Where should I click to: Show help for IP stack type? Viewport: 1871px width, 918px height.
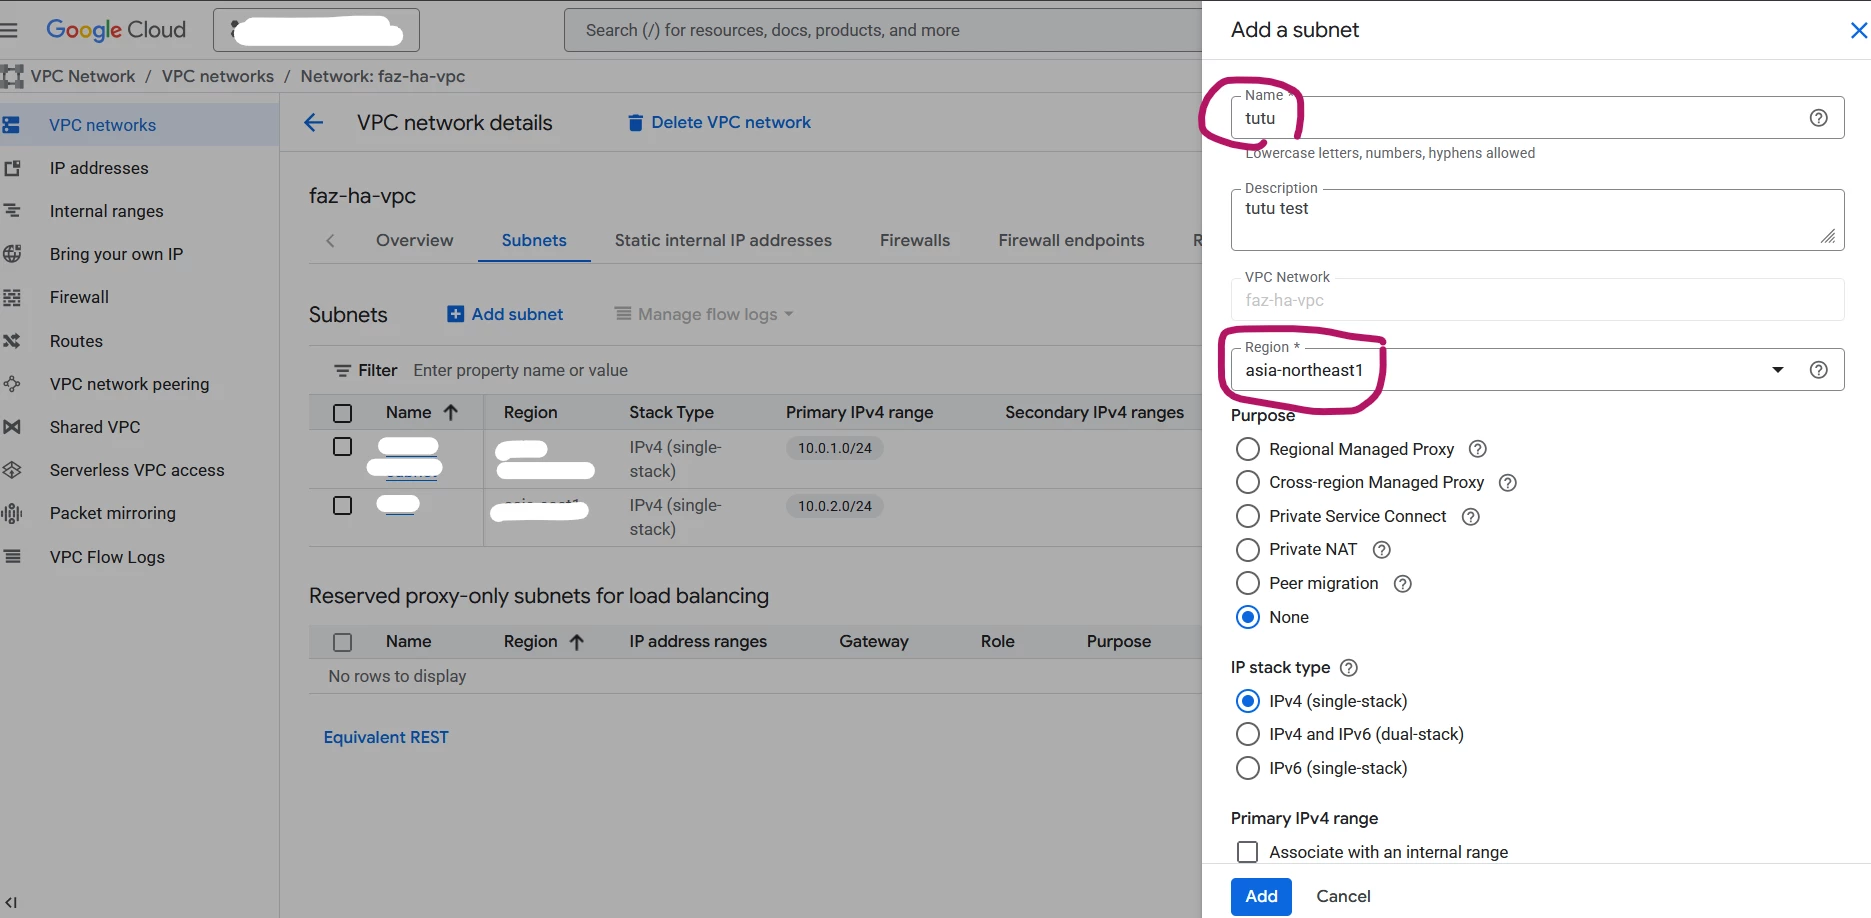pyautogui.click(x=1349, y=668)
